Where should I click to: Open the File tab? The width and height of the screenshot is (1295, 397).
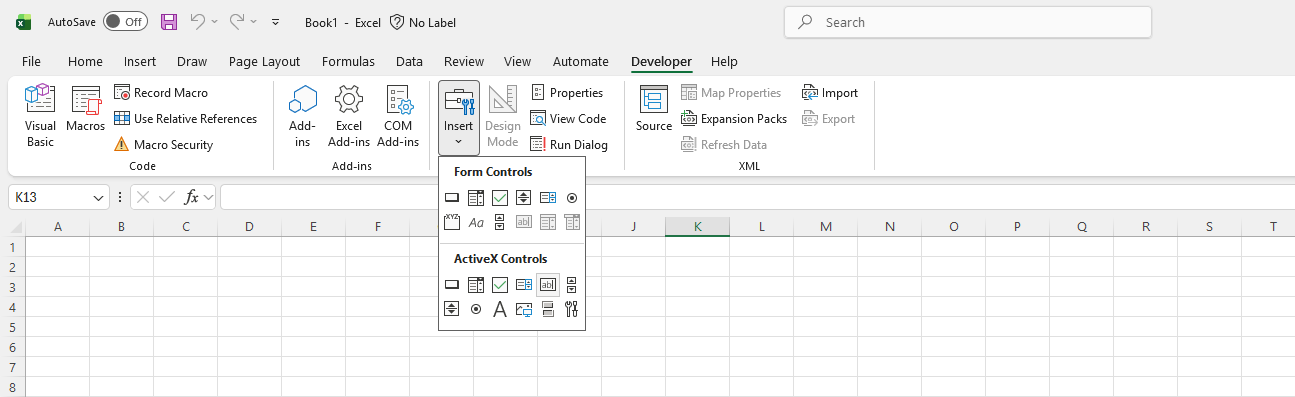point(31,61)
